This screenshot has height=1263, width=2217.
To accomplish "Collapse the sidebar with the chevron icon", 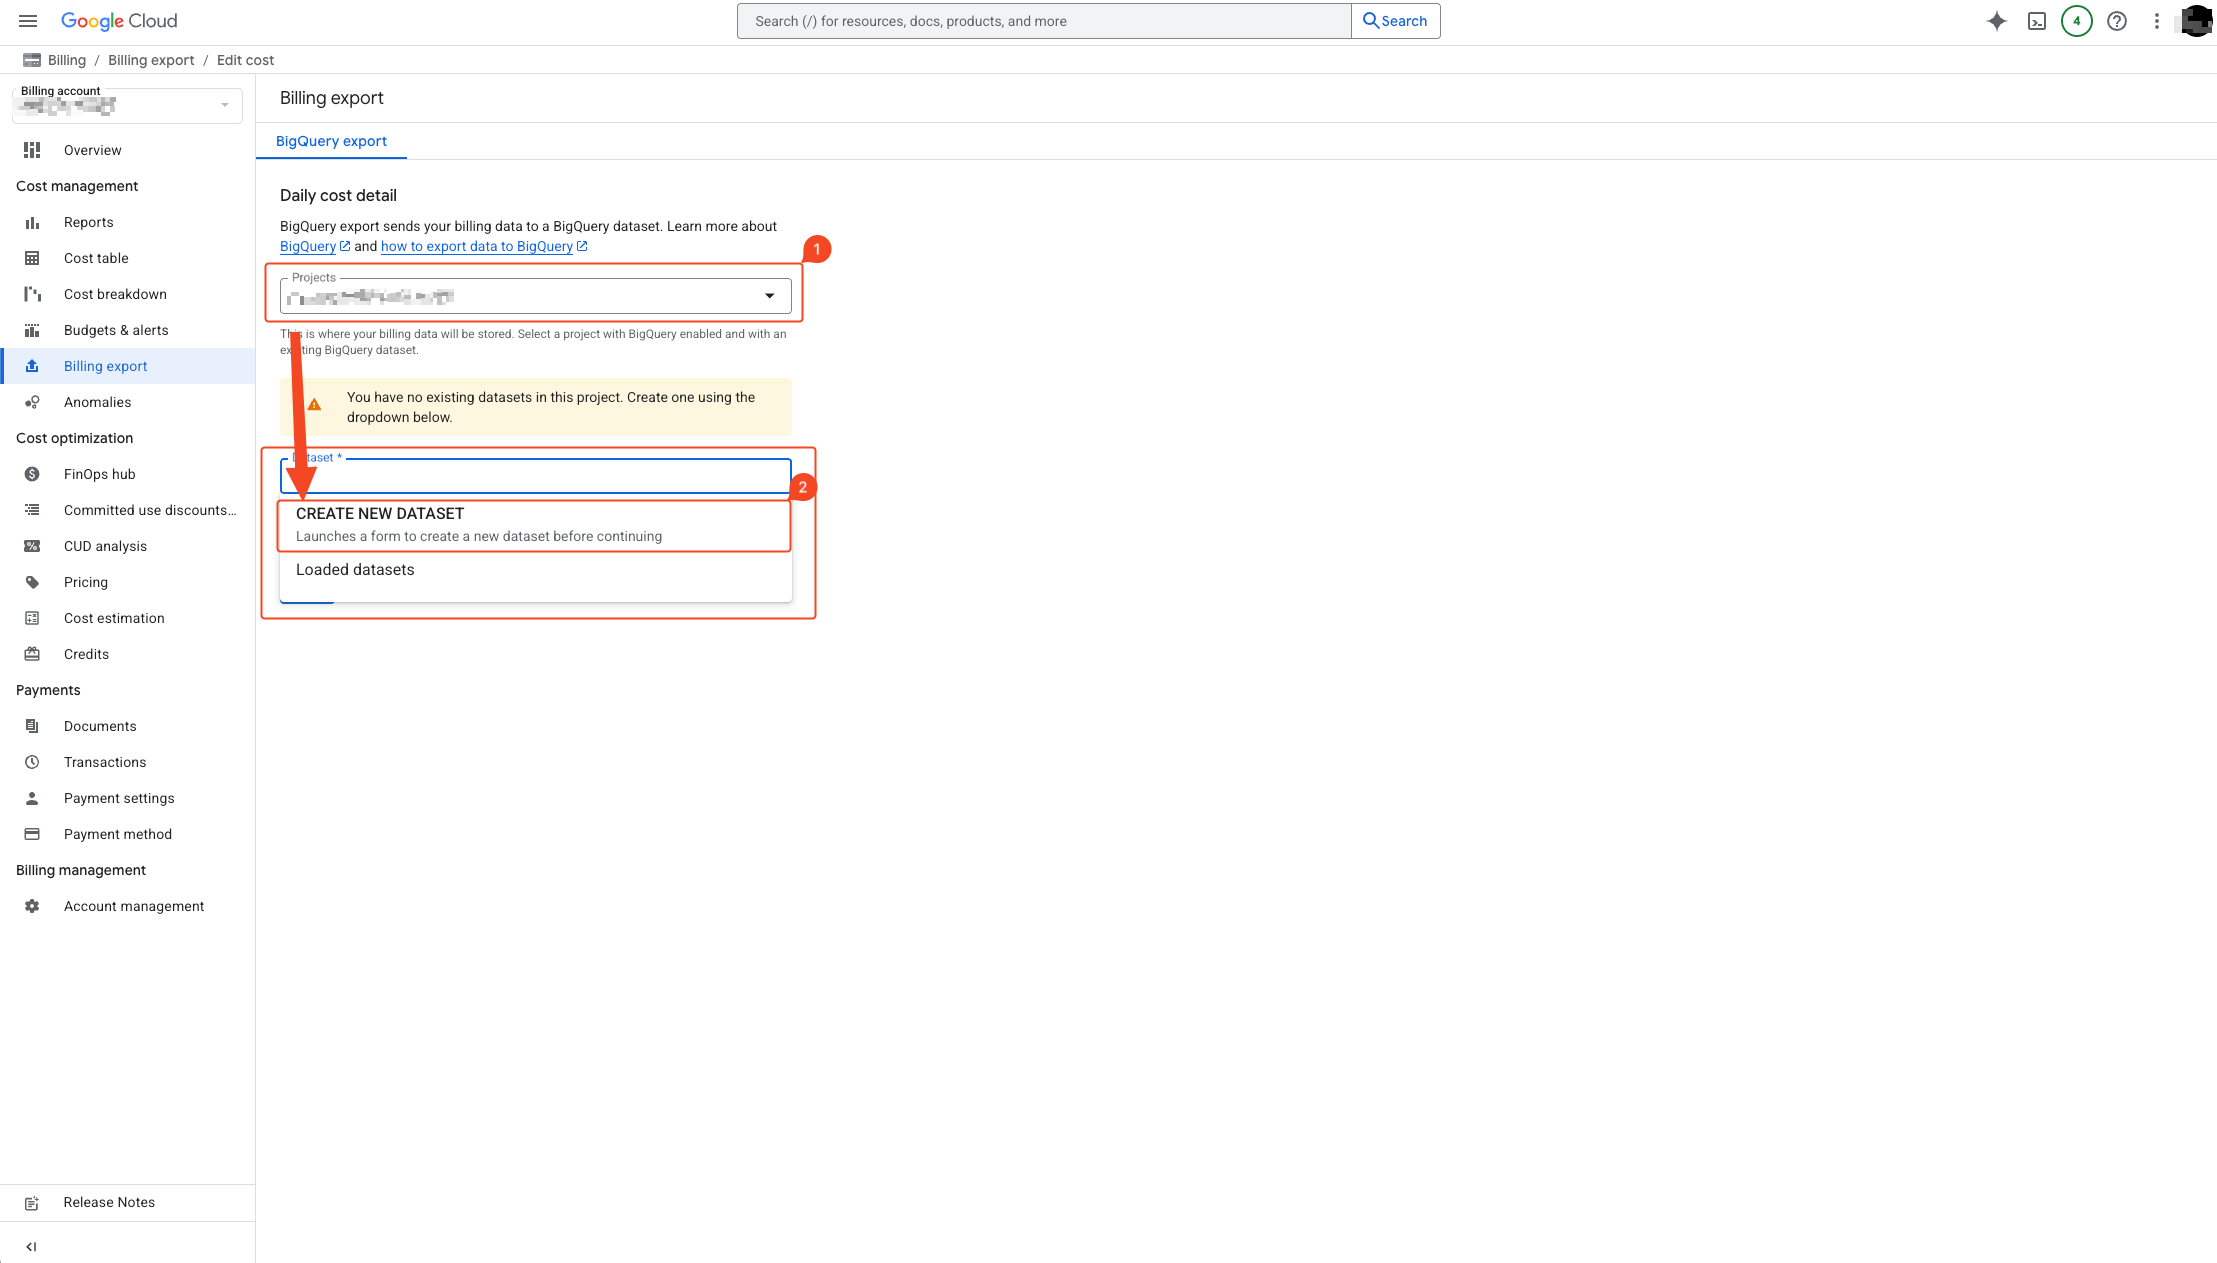I will click(x=31, y=1246).
